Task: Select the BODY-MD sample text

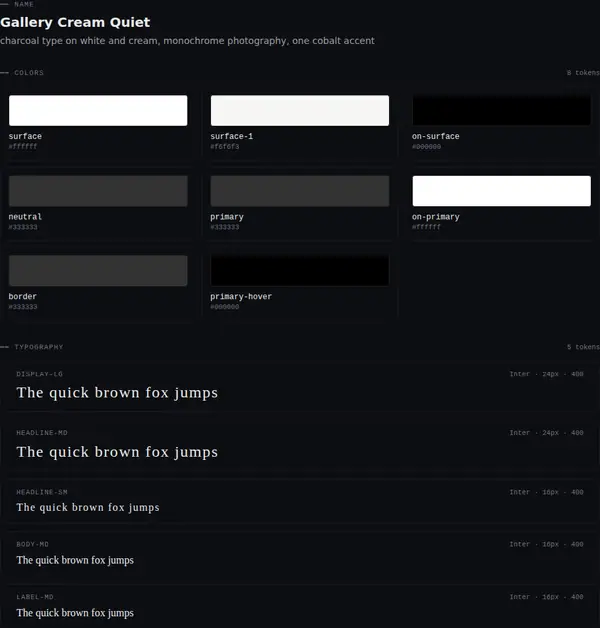Action: [75, 560]
